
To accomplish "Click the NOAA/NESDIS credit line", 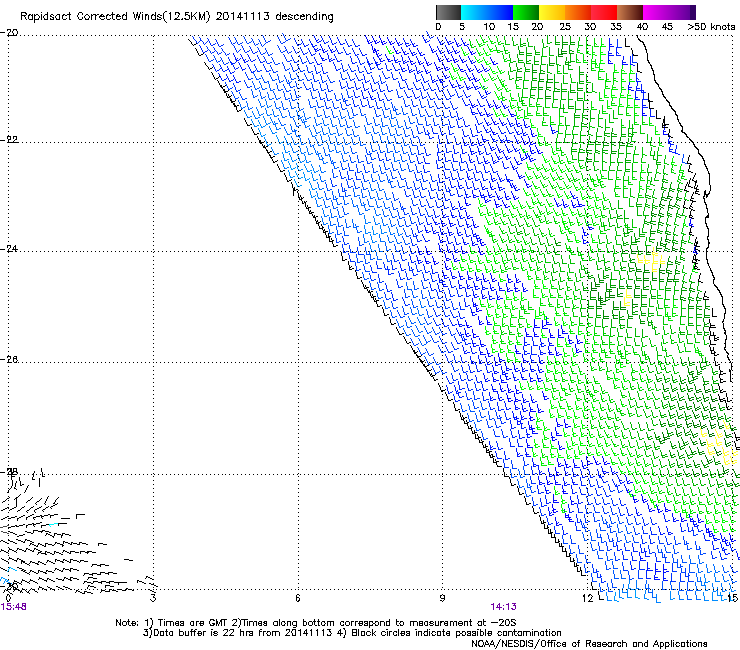I will pyautogui.click(x=589, y=644).
